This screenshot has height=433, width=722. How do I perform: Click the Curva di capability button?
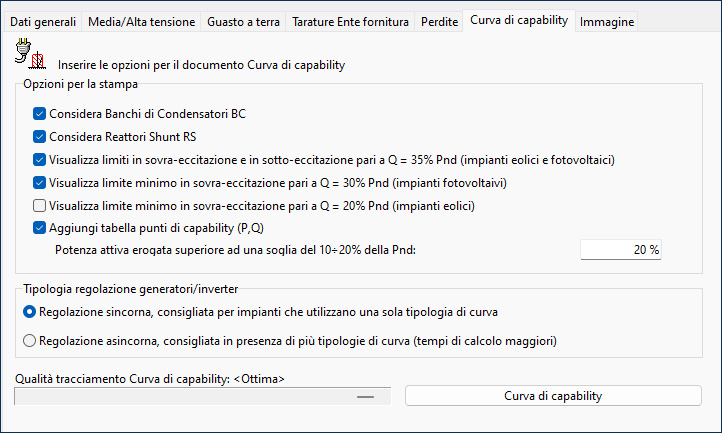tap(553, 396)
